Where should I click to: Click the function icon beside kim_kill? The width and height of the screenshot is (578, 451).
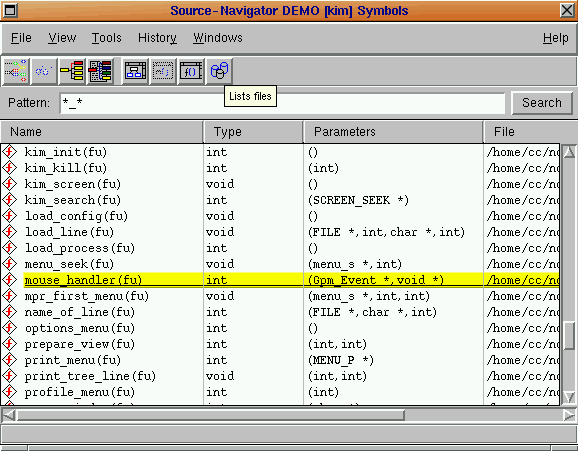(10, 168)
